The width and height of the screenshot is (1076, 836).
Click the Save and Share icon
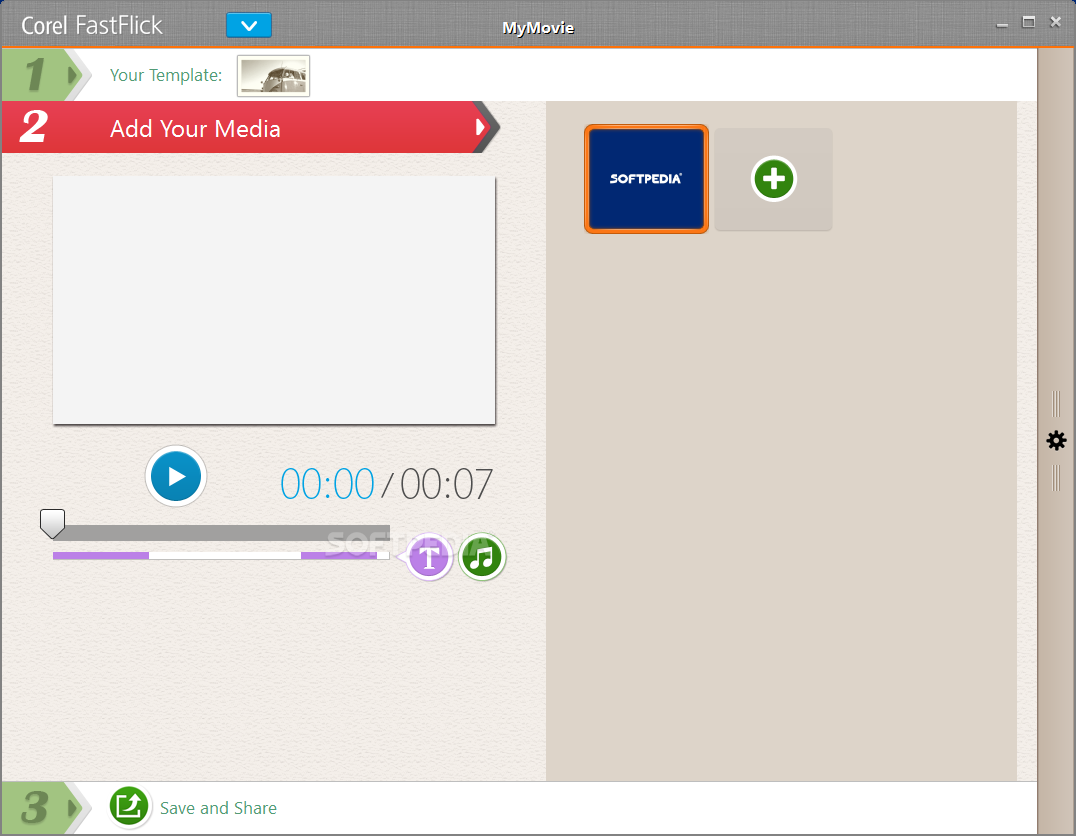[129, 806]
